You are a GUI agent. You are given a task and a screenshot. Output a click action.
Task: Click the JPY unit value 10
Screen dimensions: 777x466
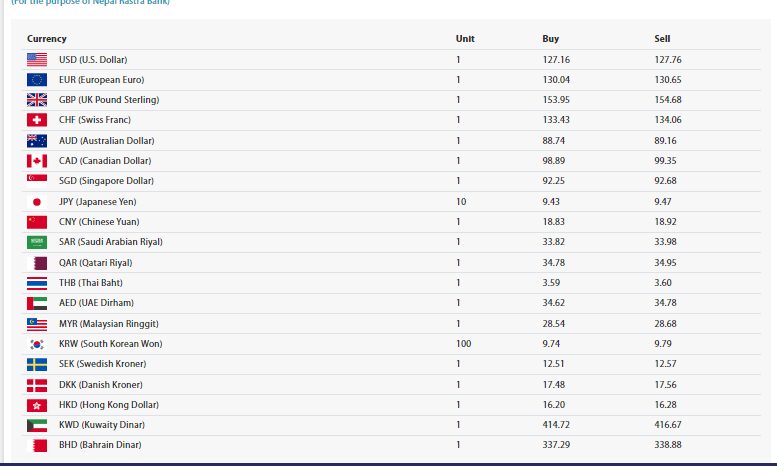(x=461, y=202)
